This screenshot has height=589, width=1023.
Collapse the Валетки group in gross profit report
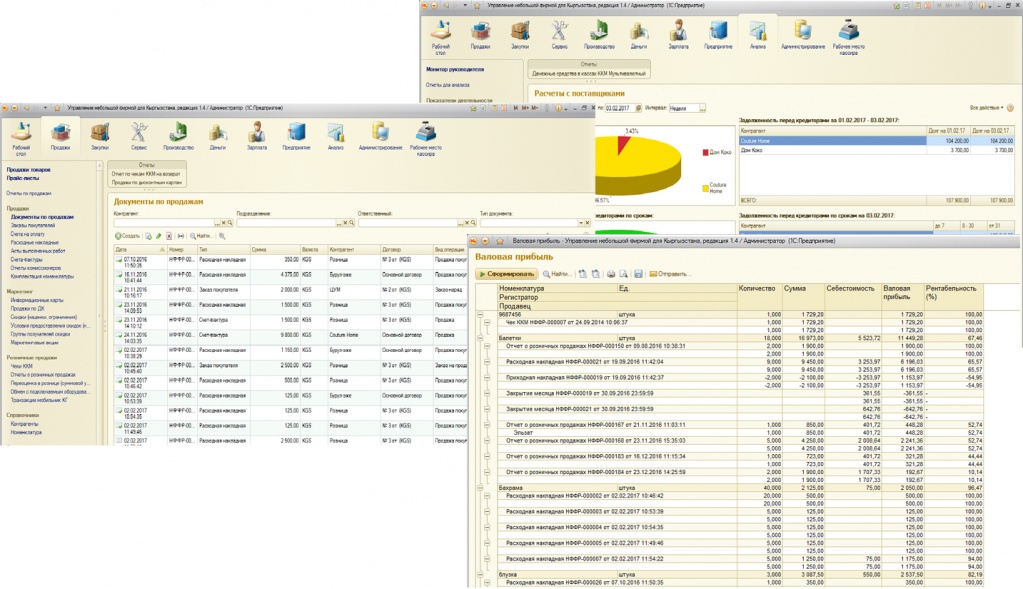point(480,339)
